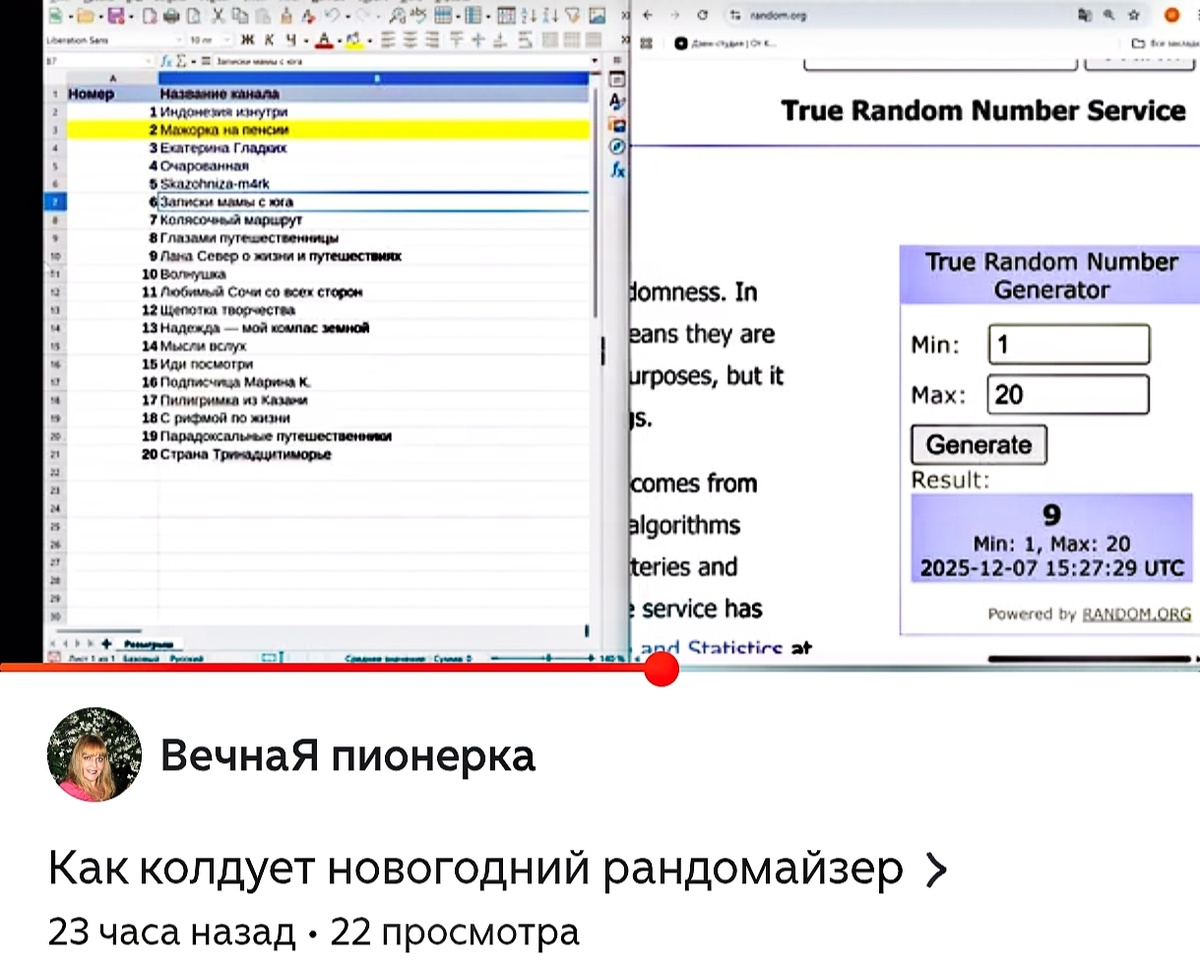
Task: Click the bookmark star icon in browser
Action: (x=1134, y=15)
